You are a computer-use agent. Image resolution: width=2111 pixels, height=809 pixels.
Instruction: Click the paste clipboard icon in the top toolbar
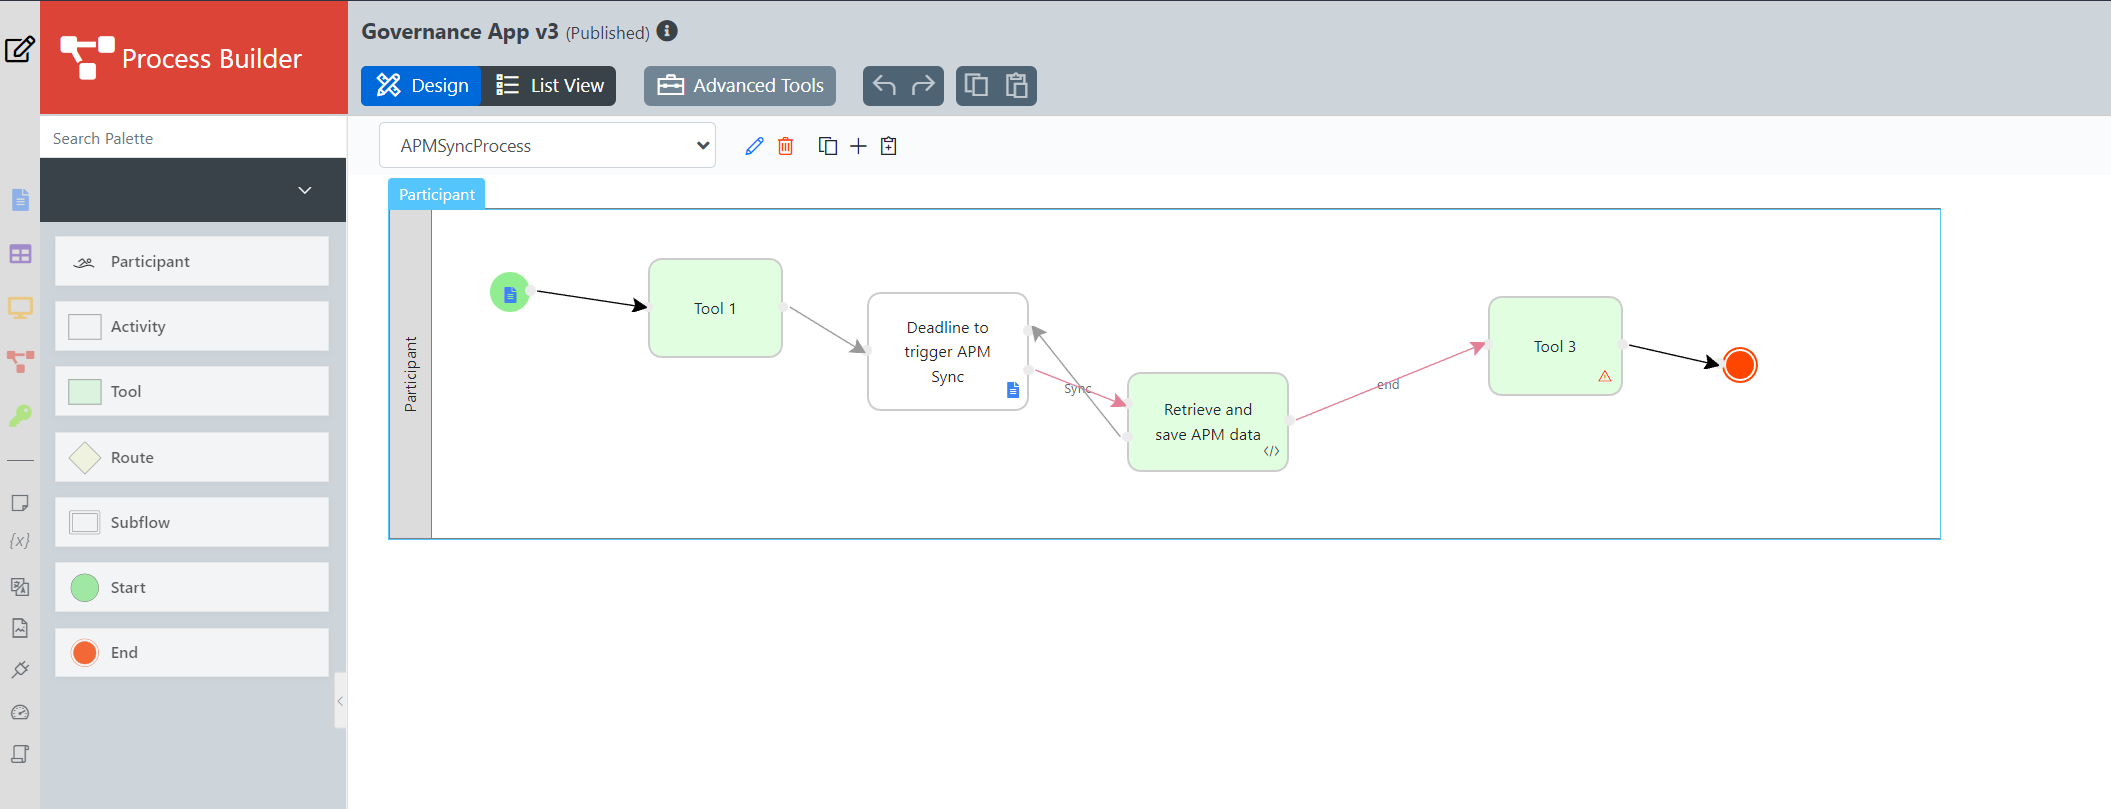pos(1016,86)
